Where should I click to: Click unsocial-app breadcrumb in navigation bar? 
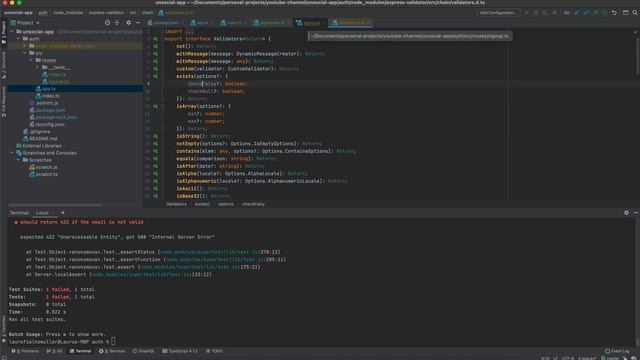coord(18,13)
